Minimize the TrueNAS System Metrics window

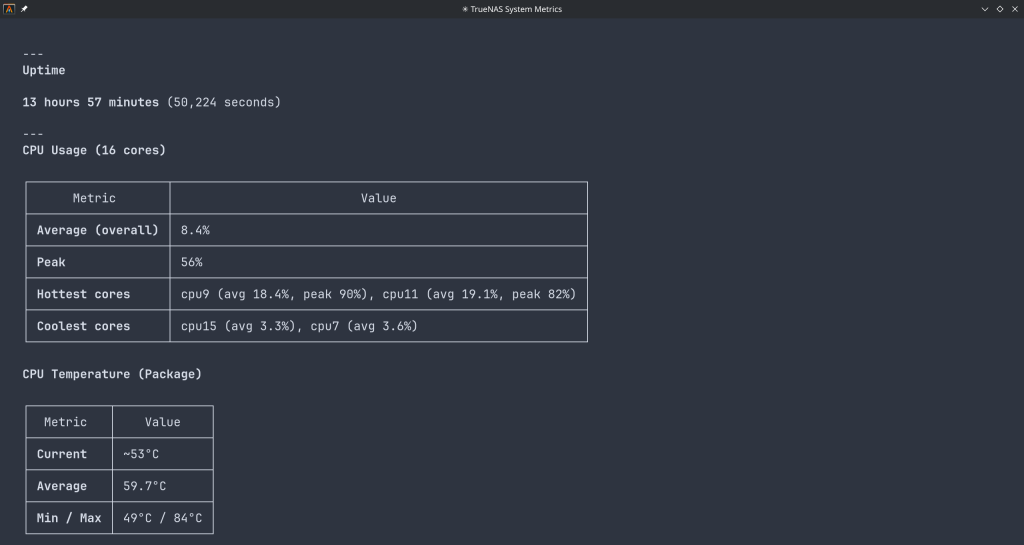coord(985,9)
